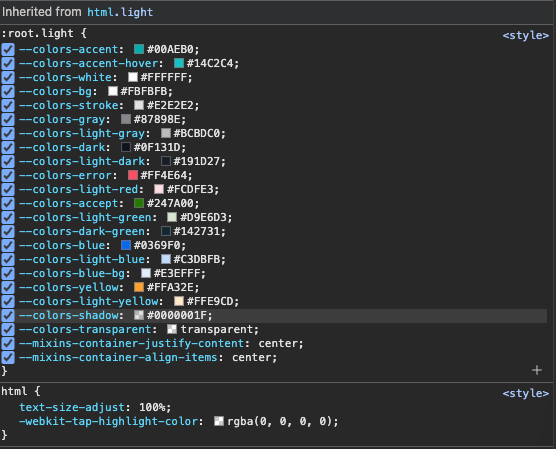Open the #E2E2E2 stroke color swatch
This screenshot has width=556, height=449.
point(139,105)
